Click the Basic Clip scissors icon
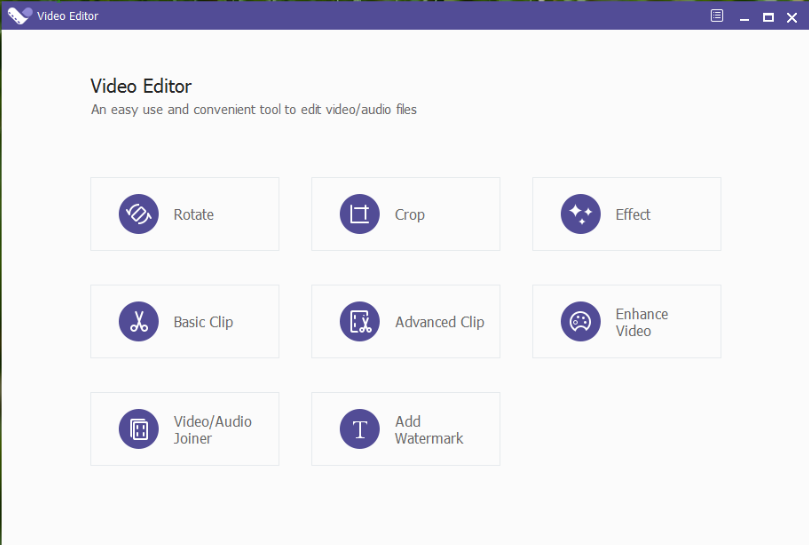 (139, 321)
